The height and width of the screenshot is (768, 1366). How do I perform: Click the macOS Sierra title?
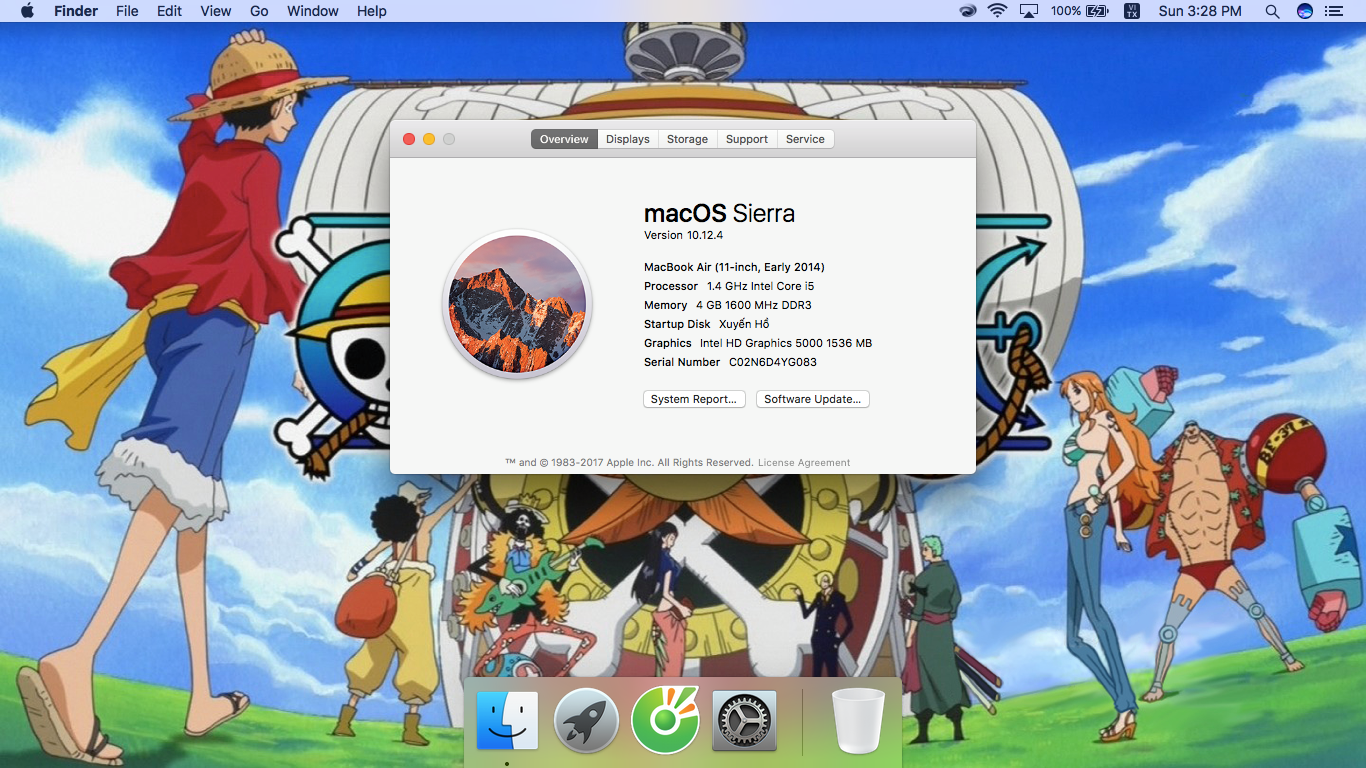tap(720, 213)
